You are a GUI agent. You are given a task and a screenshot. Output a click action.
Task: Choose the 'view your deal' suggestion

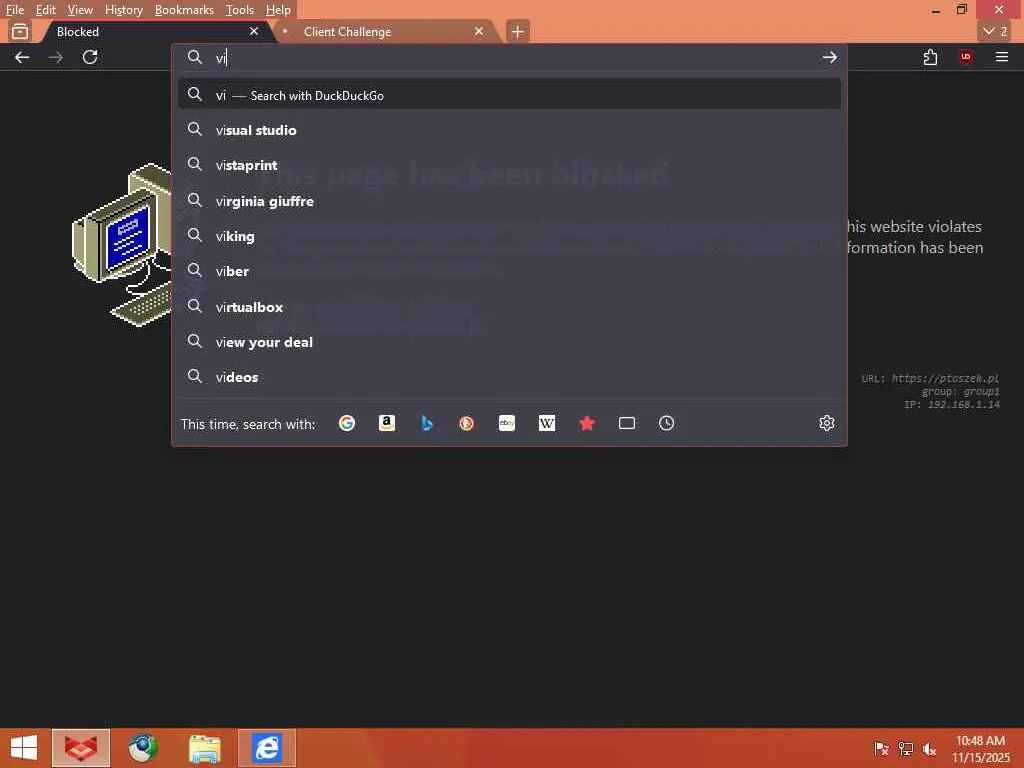tap(509, 342)
